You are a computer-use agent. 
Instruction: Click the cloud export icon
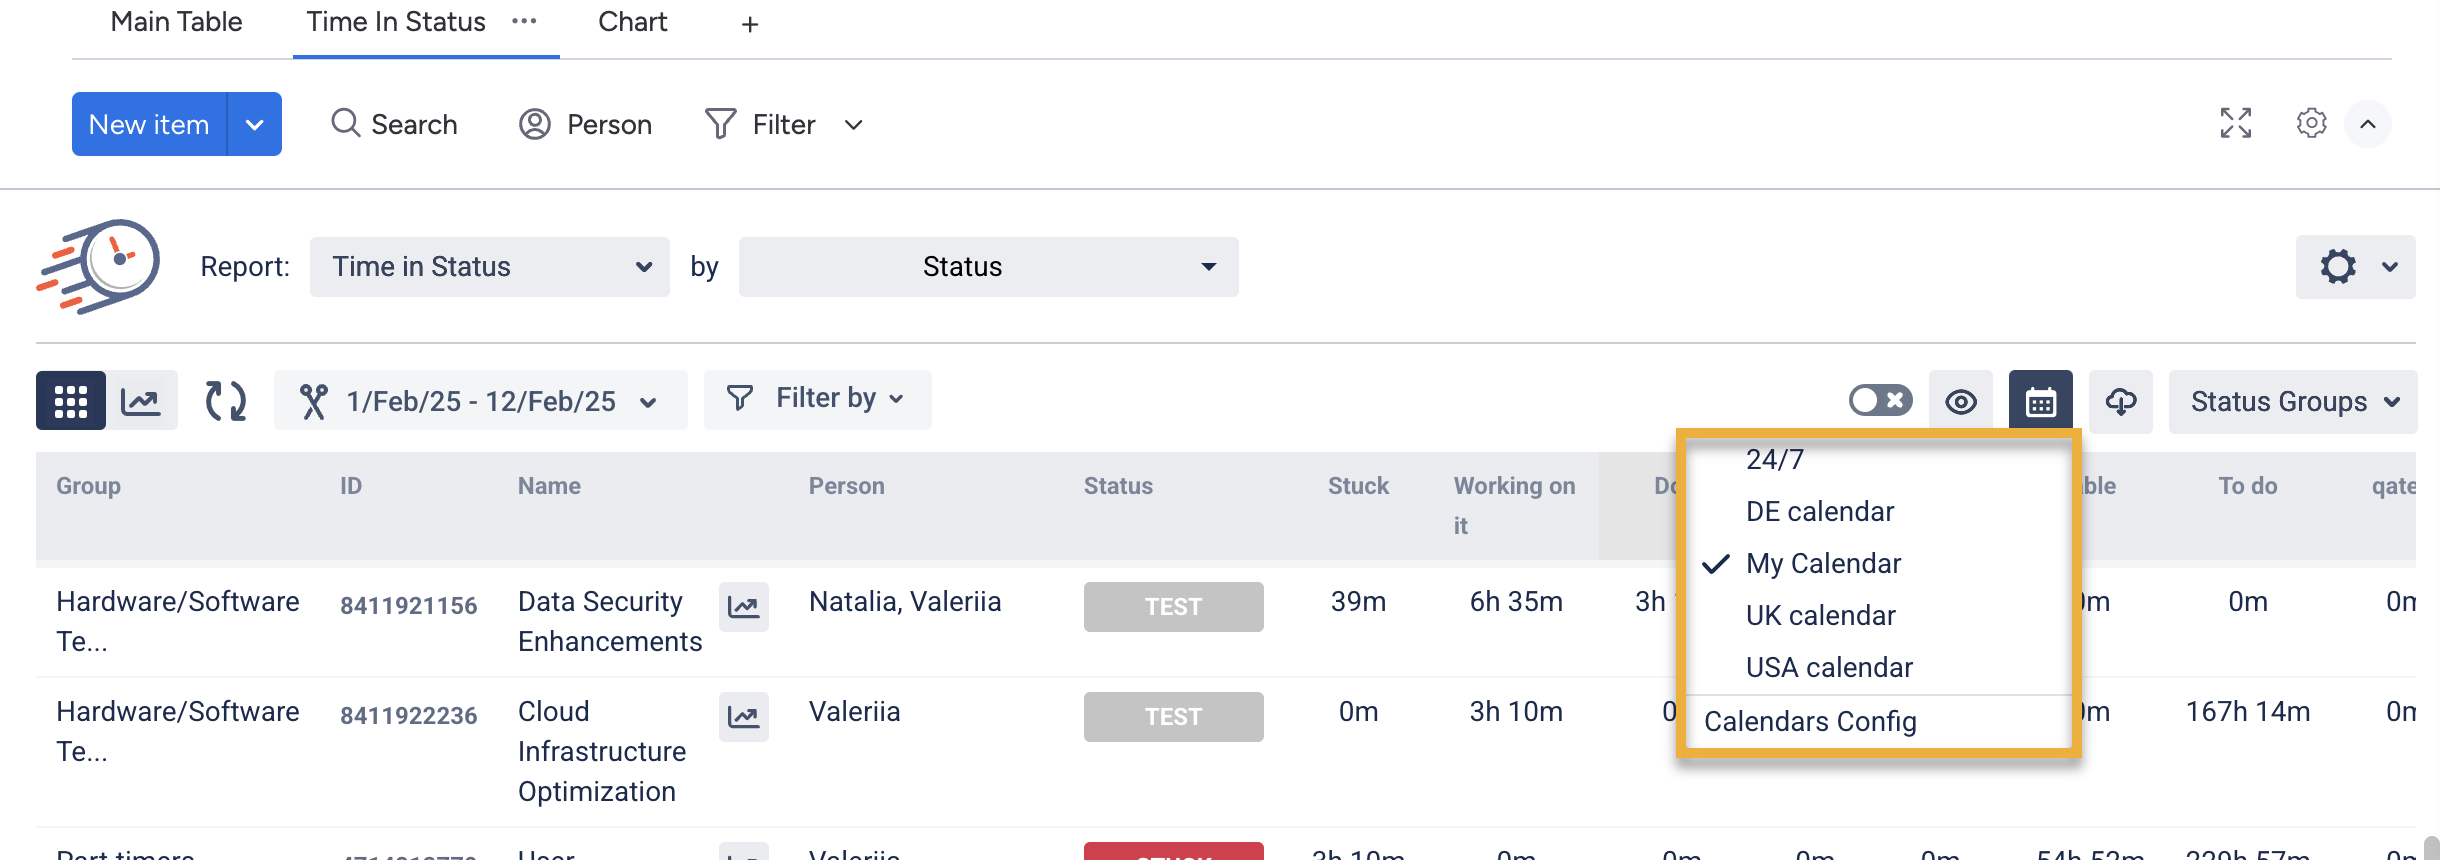[x=2121, y=401]
